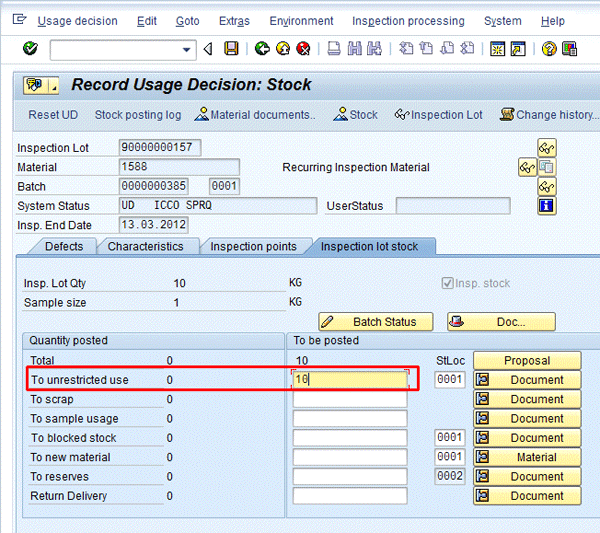Click the green Back arrow icon
This screenshot has height=533, width=600.
pos(262,49)
